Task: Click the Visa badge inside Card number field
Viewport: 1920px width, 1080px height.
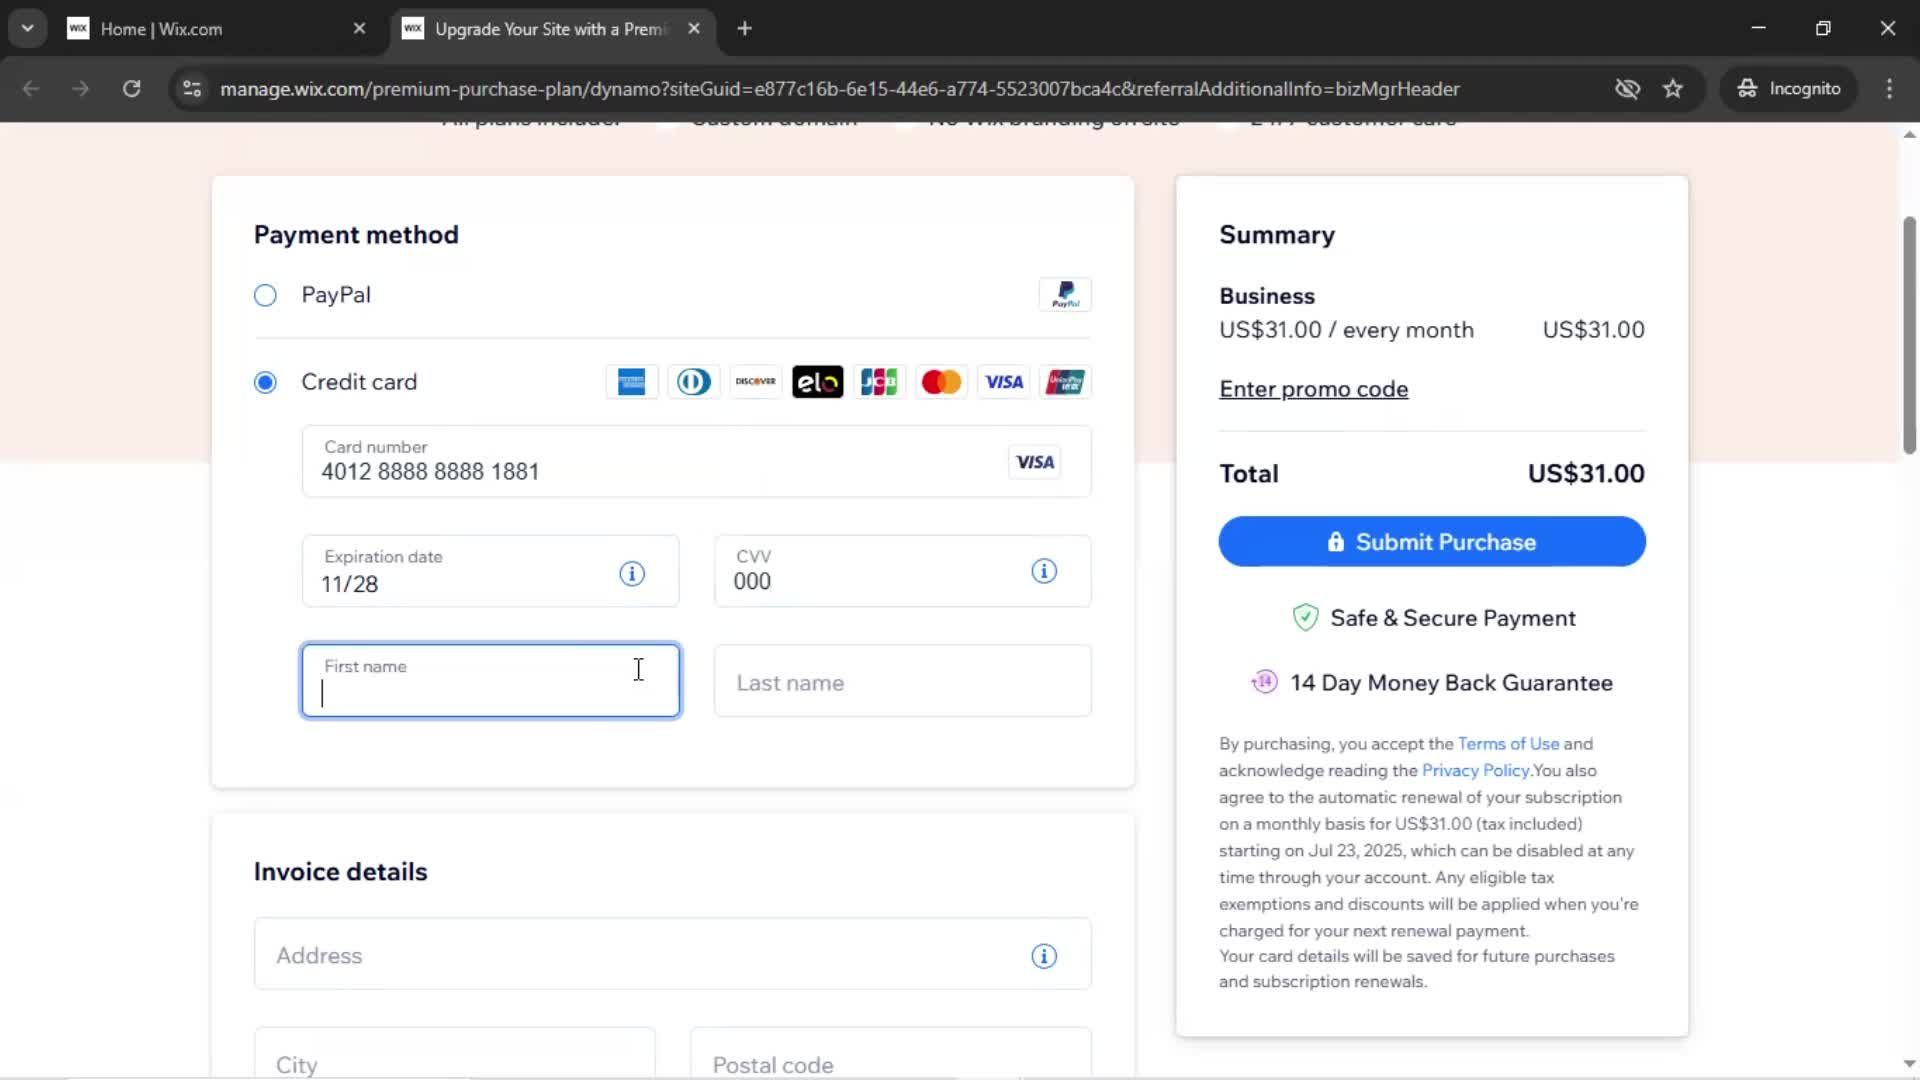Action: pyautogui.click(x=1035, y=462)
